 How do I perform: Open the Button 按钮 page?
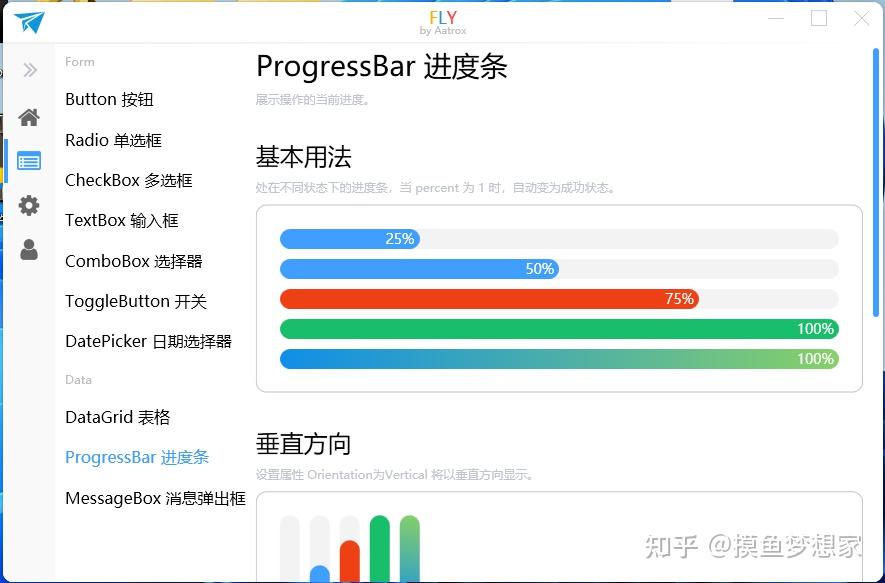click(x=108, y=99)
